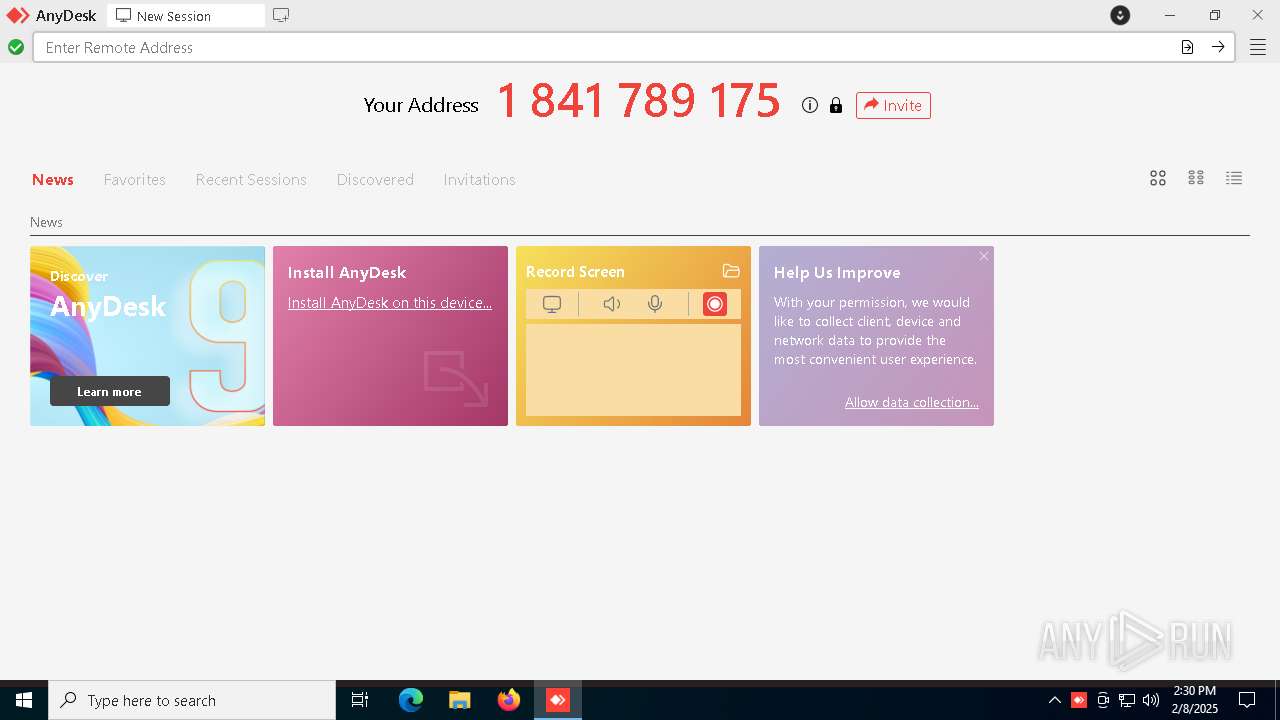Click the connect arrow icon
This screenshot has width=1280, height=720.
point(1218,47)
